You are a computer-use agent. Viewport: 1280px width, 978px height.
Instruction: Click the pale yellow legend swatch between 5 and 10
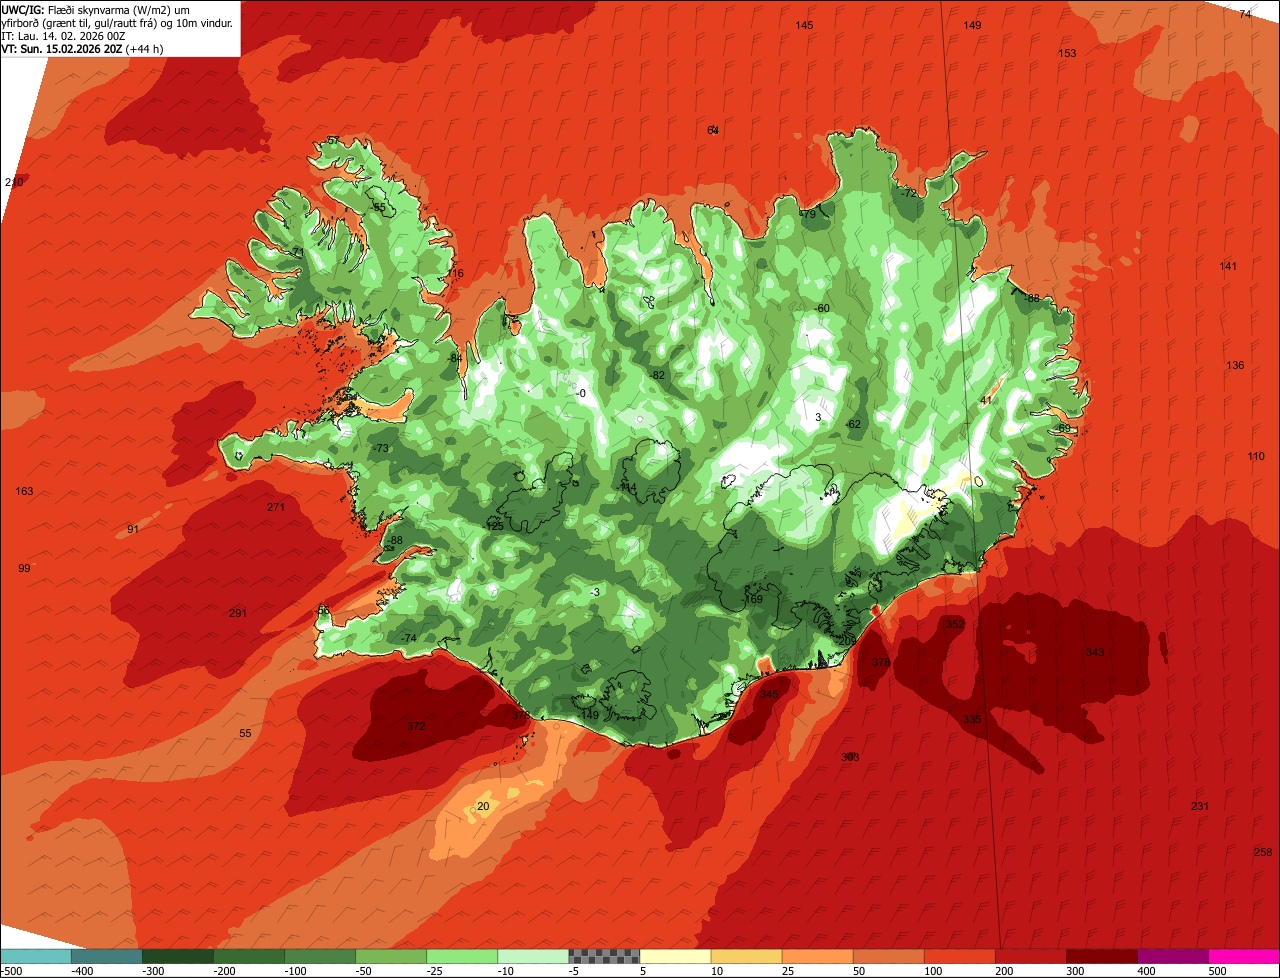tap(675, 956)
